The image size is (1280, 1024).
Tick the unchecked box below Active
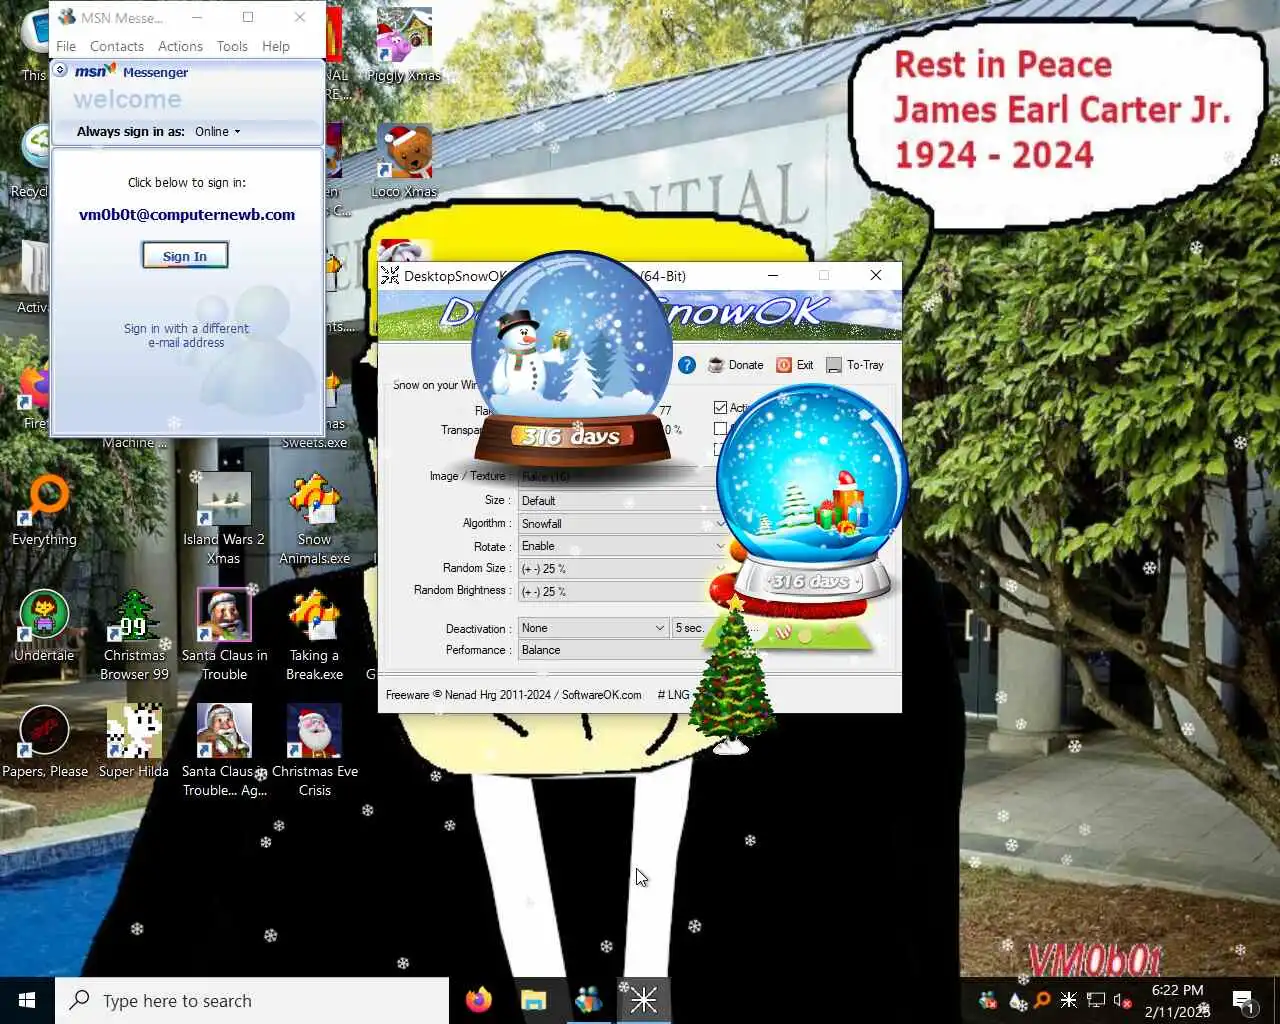[x=720, y=428]
